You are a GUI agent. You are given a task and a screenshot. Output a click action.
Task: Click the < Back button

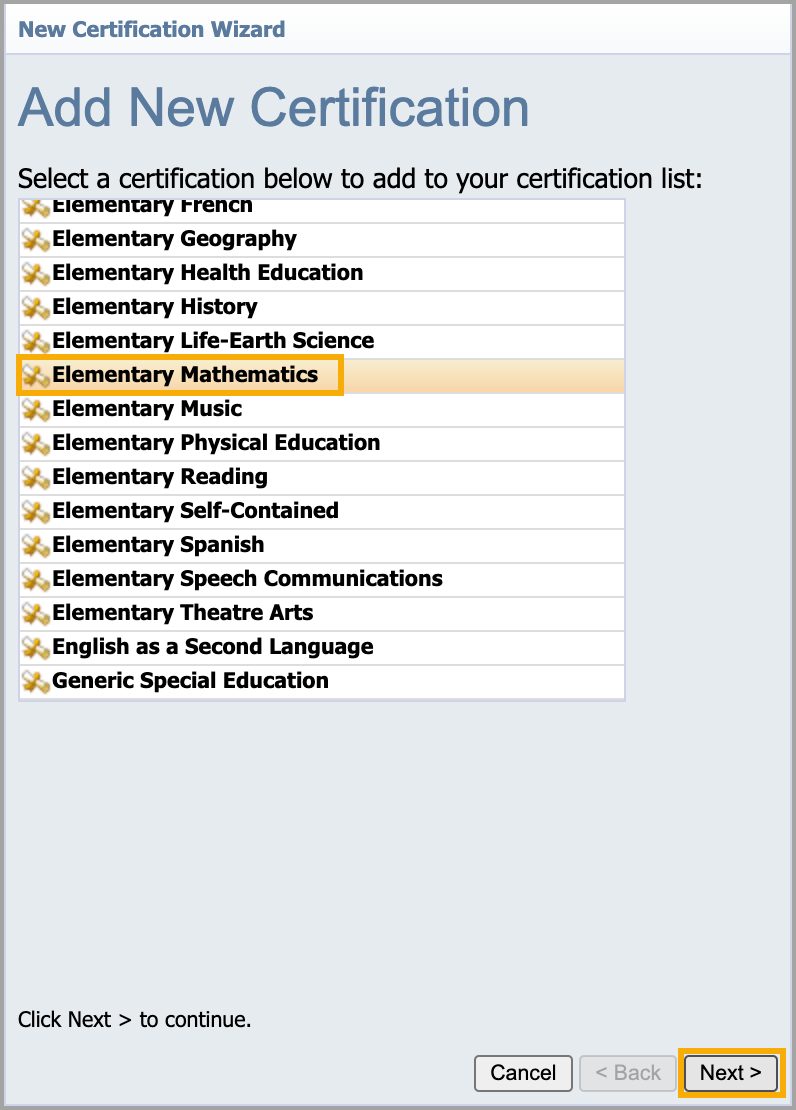tap(628, 1073)
